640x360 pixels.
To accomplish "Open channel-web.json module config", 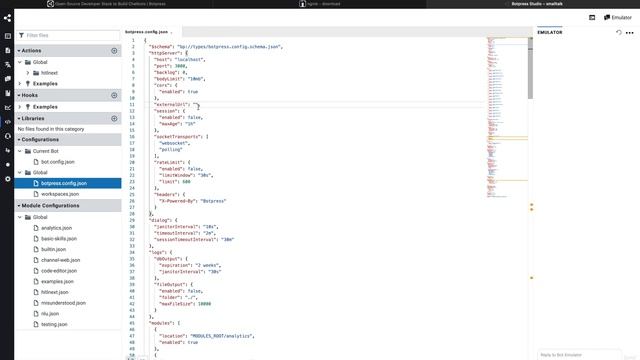I will 60,260.
